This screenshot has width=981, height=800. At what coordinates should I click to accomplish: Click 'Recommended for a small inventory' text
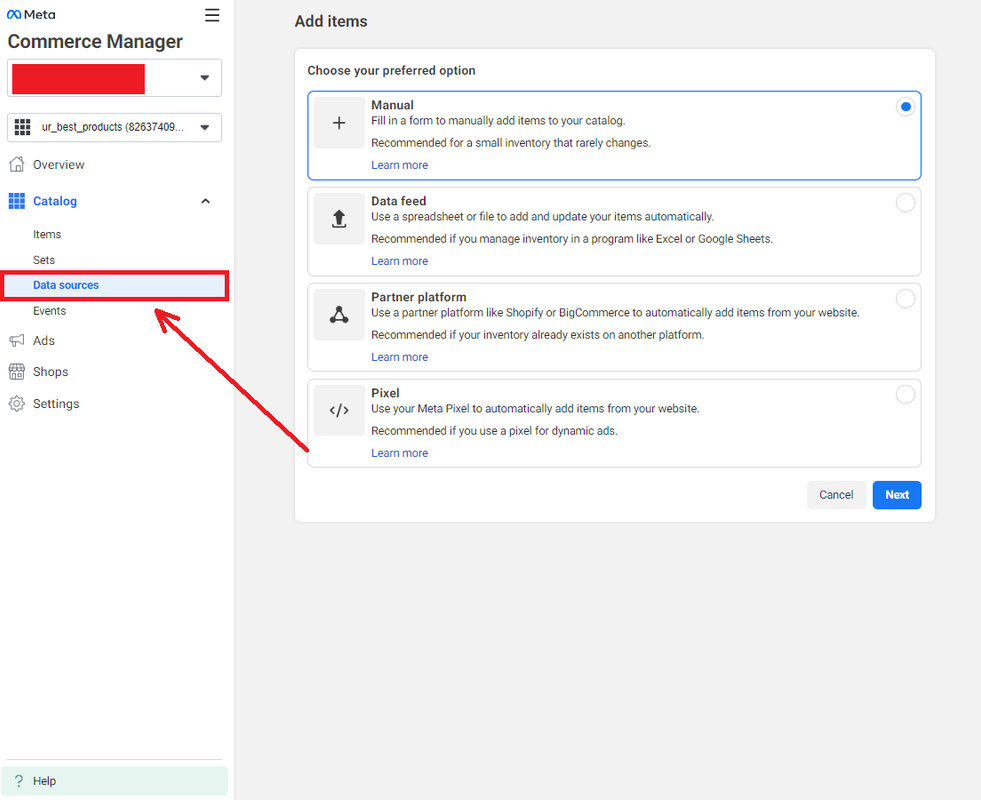click(x=511, y=143)
